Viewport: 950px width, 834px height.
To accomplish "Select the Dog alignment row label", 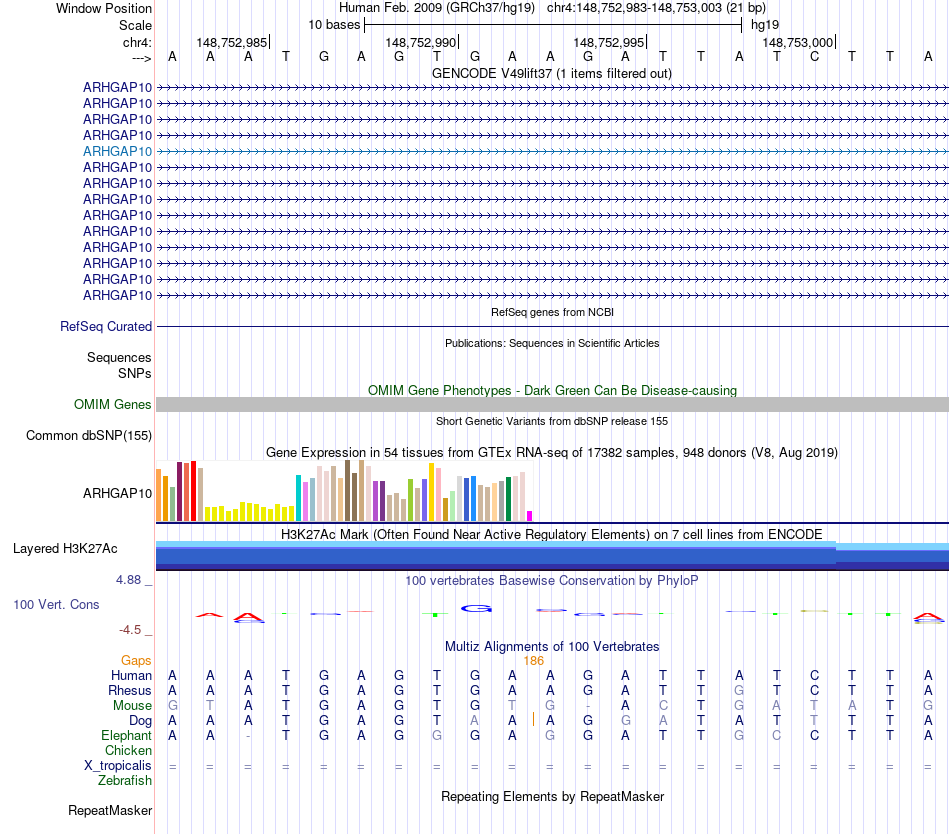I will click(140, 721).
